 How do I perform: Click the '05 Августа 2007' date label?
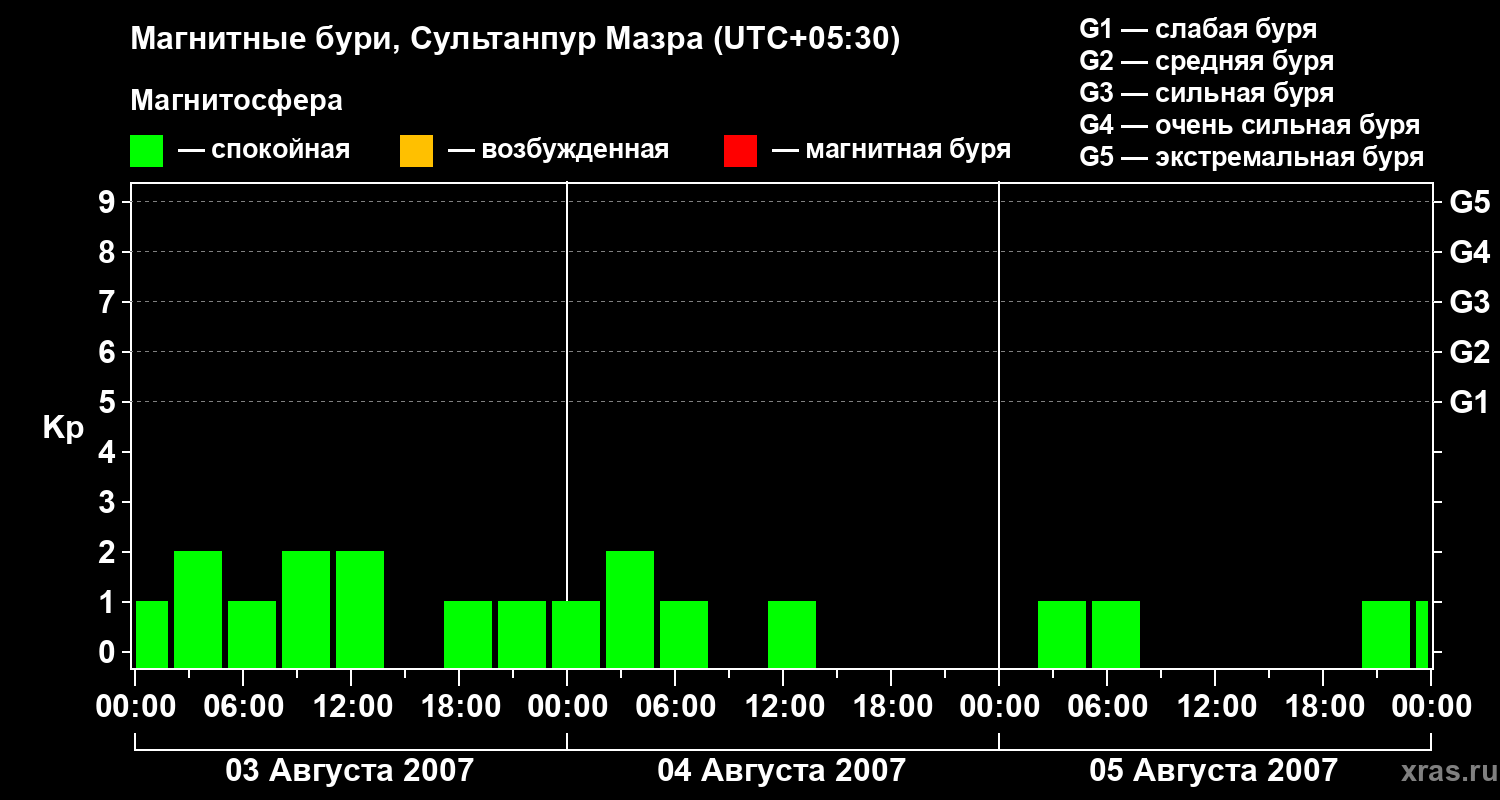[1213, 771]
